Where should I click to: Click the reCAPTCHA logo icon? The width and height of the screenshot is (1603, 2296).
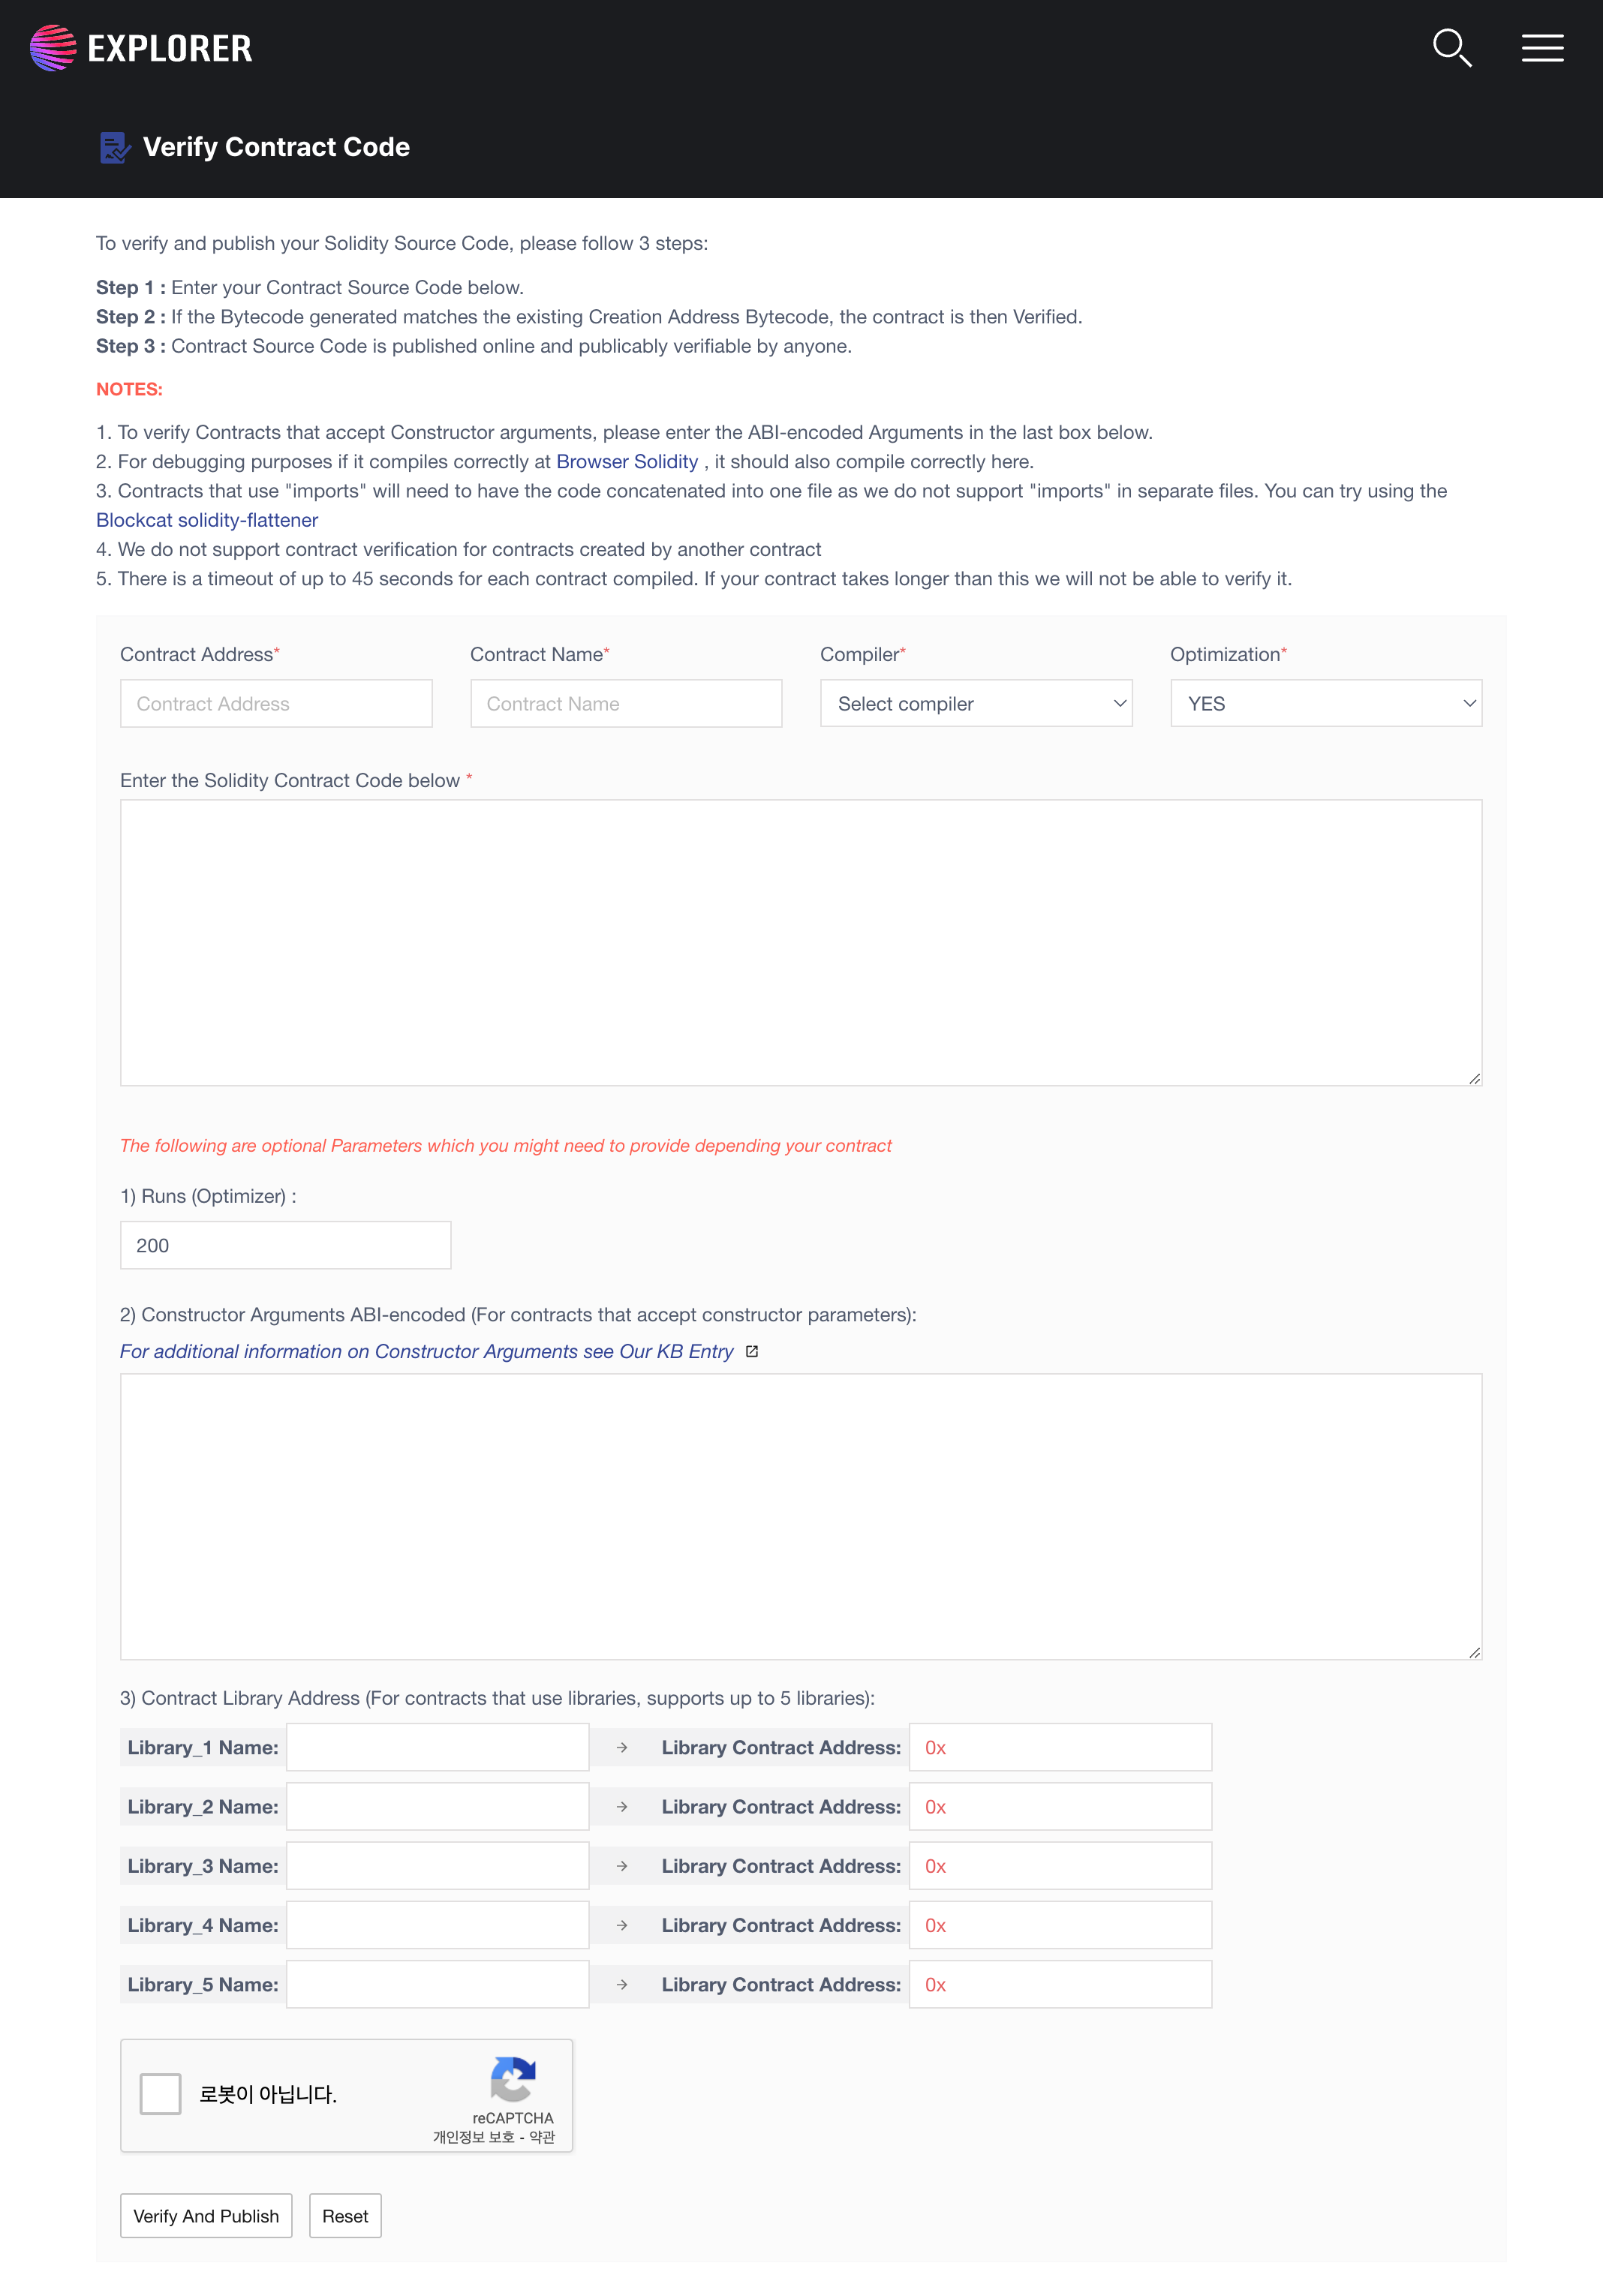coord(513,2080)
